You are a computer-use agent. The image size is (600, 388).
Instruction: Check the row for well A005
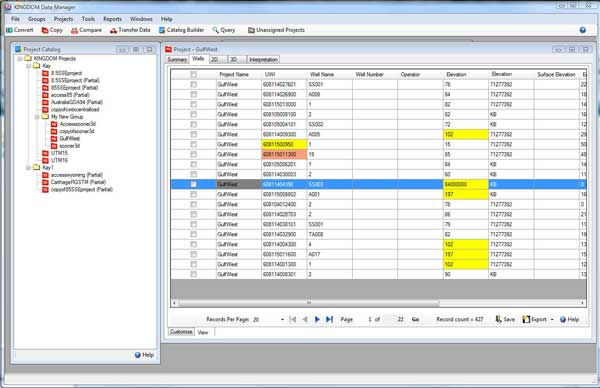[x=194, y=134]
